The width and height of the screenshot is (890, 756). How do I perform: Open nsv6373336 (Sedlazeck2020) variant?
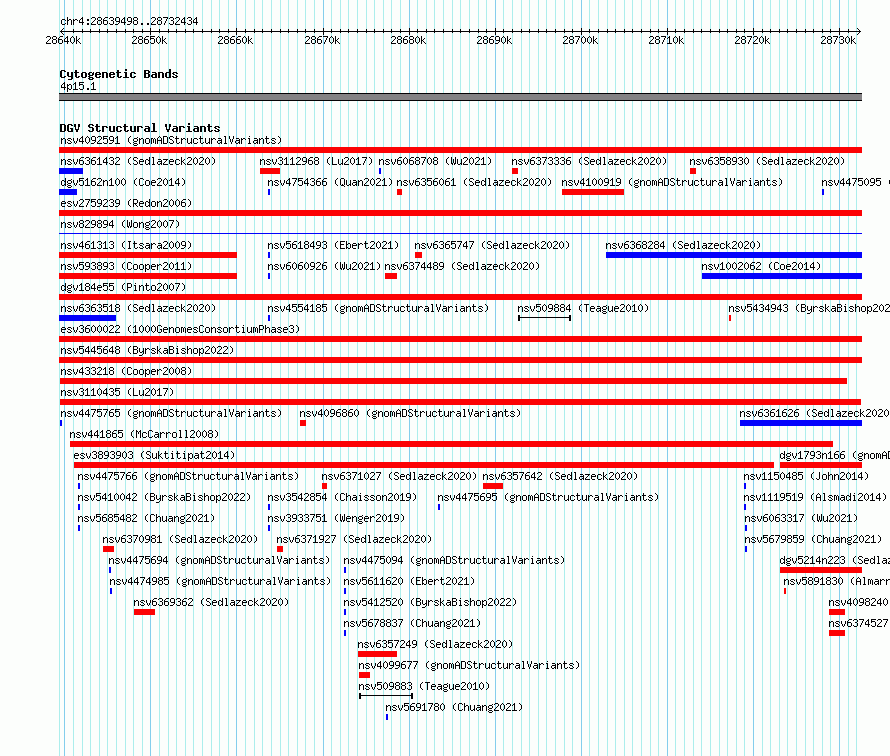coord(589,161)
